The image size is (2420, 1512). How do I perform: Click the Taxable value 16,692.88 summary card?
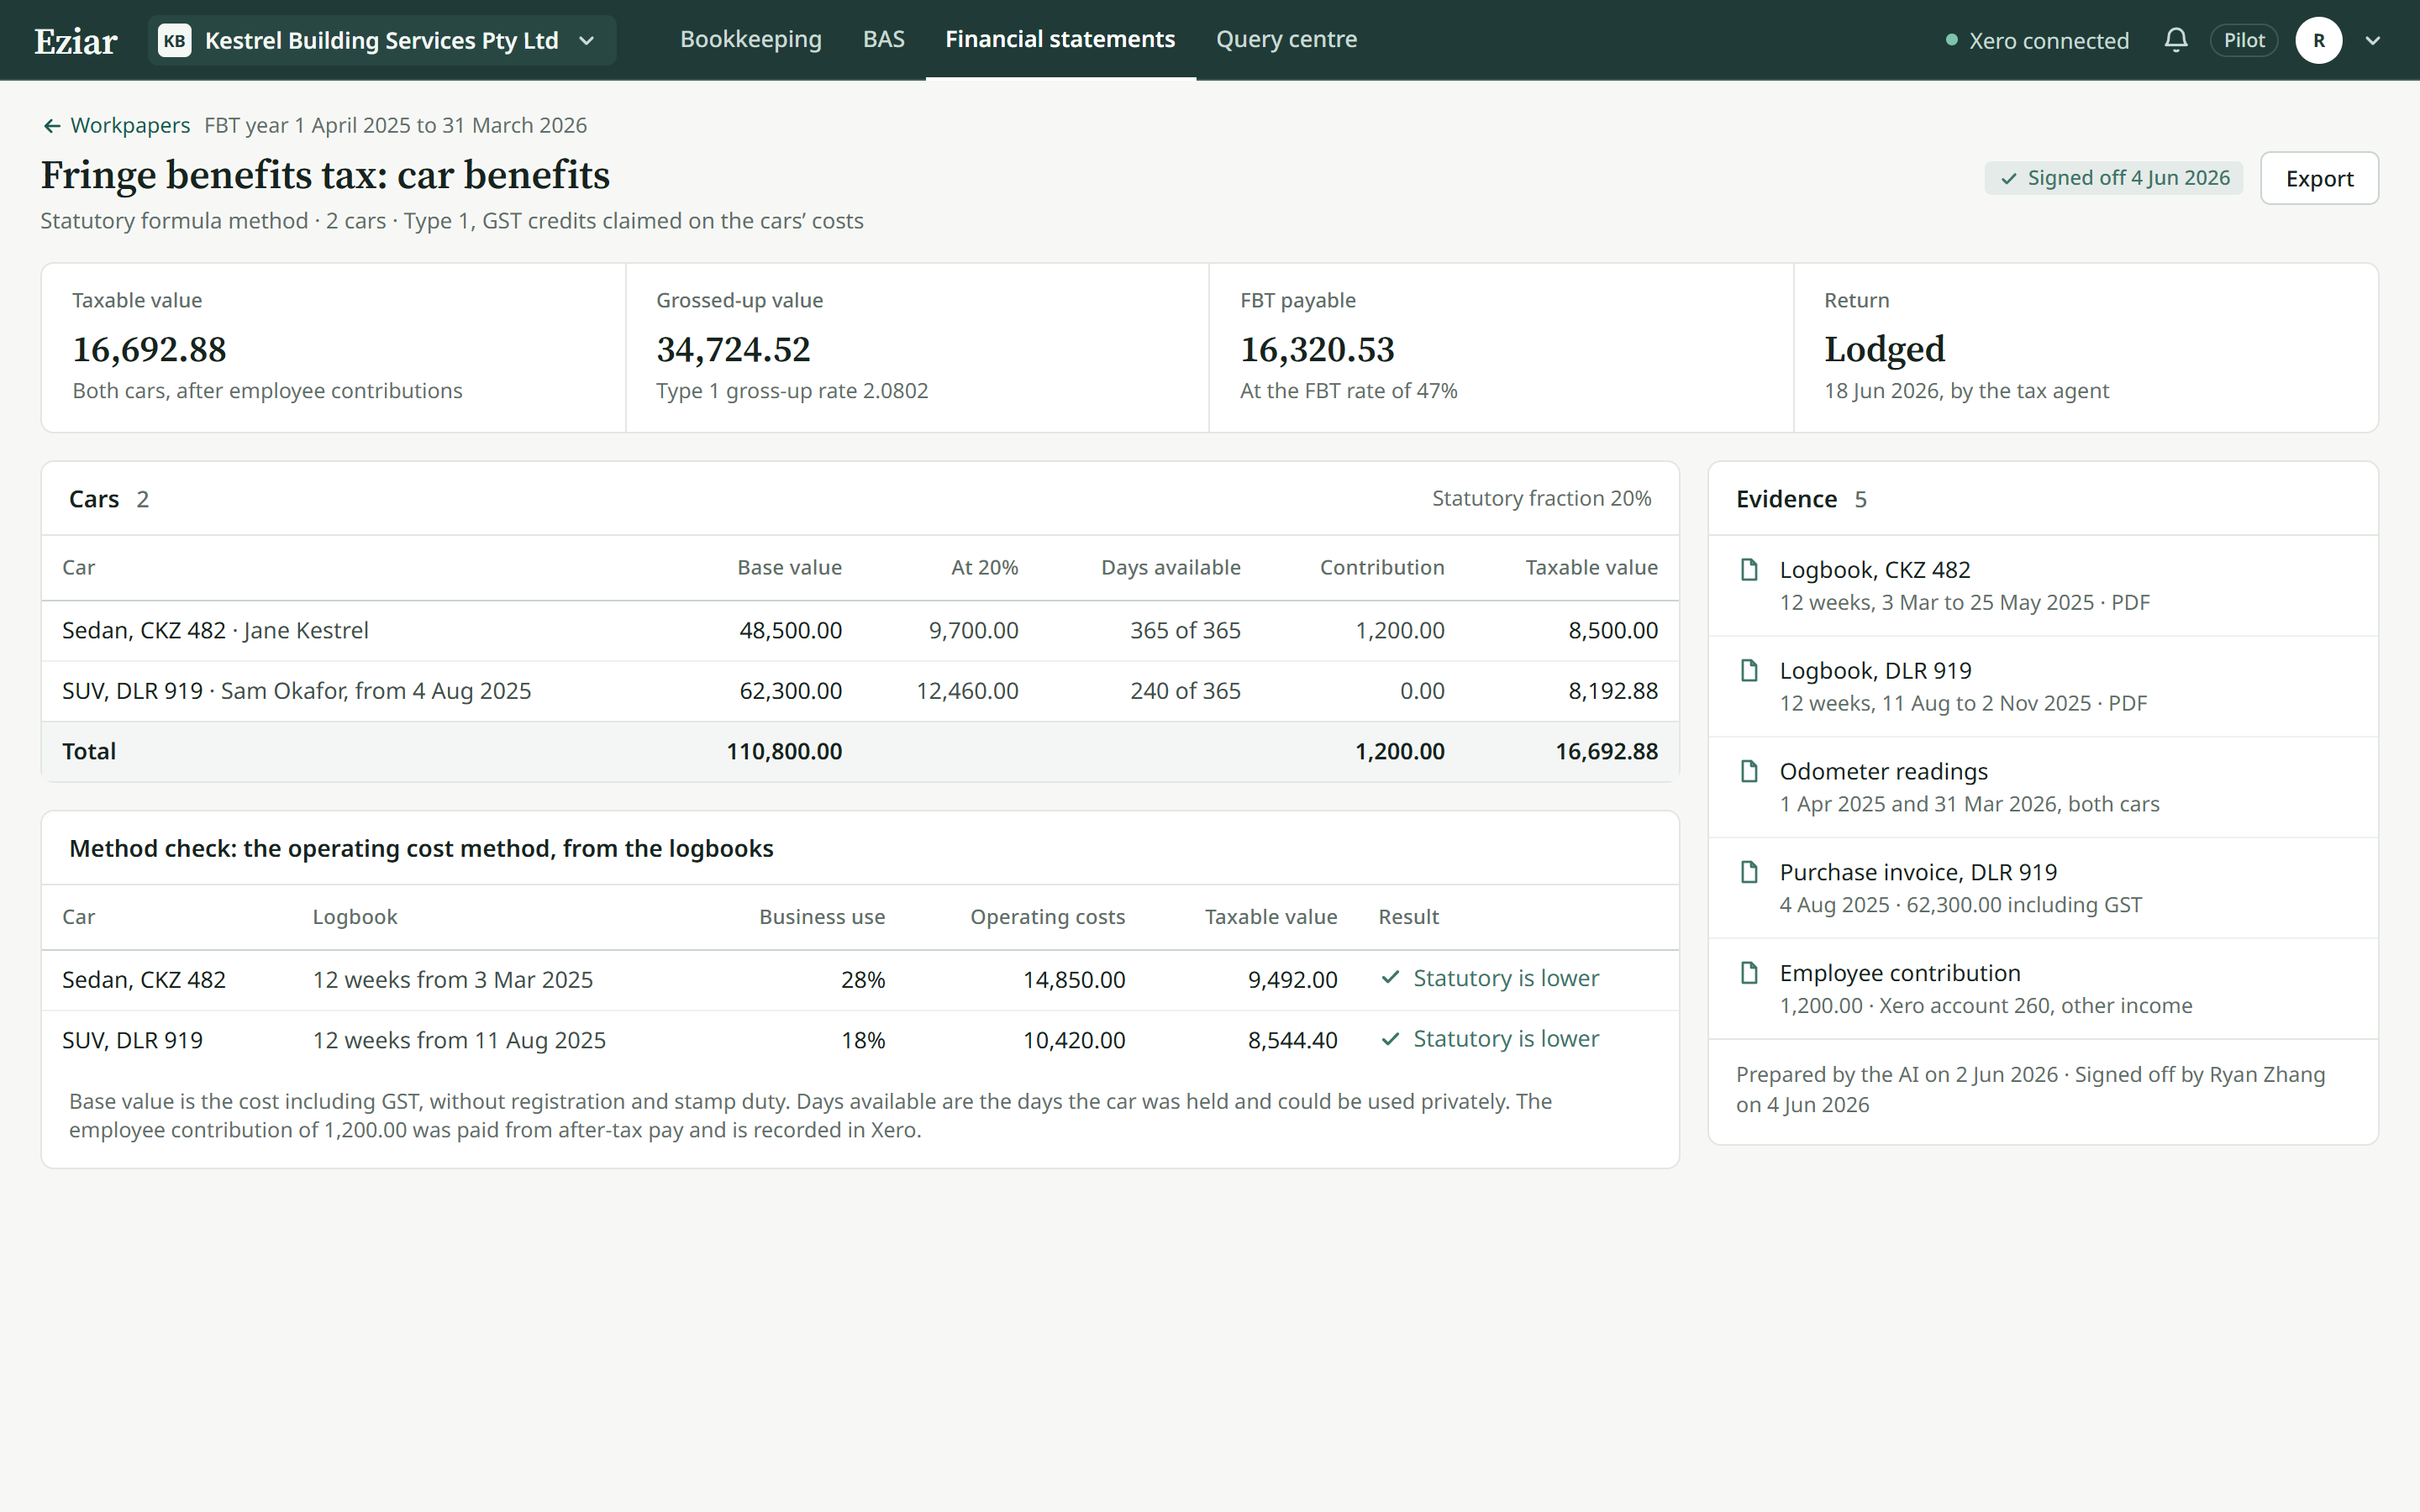(x=333, y=348)
